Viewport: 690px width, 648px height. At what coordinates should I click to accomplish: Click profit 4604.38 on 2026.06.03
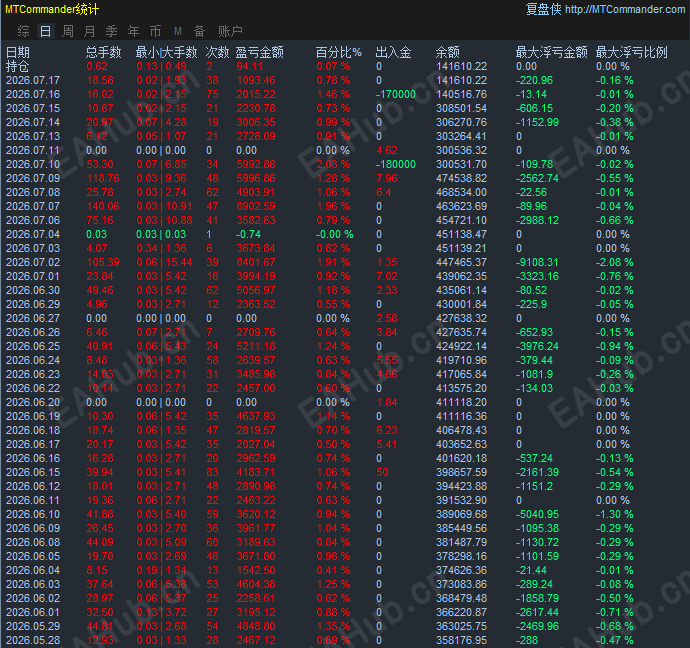(x=256, y=585)
